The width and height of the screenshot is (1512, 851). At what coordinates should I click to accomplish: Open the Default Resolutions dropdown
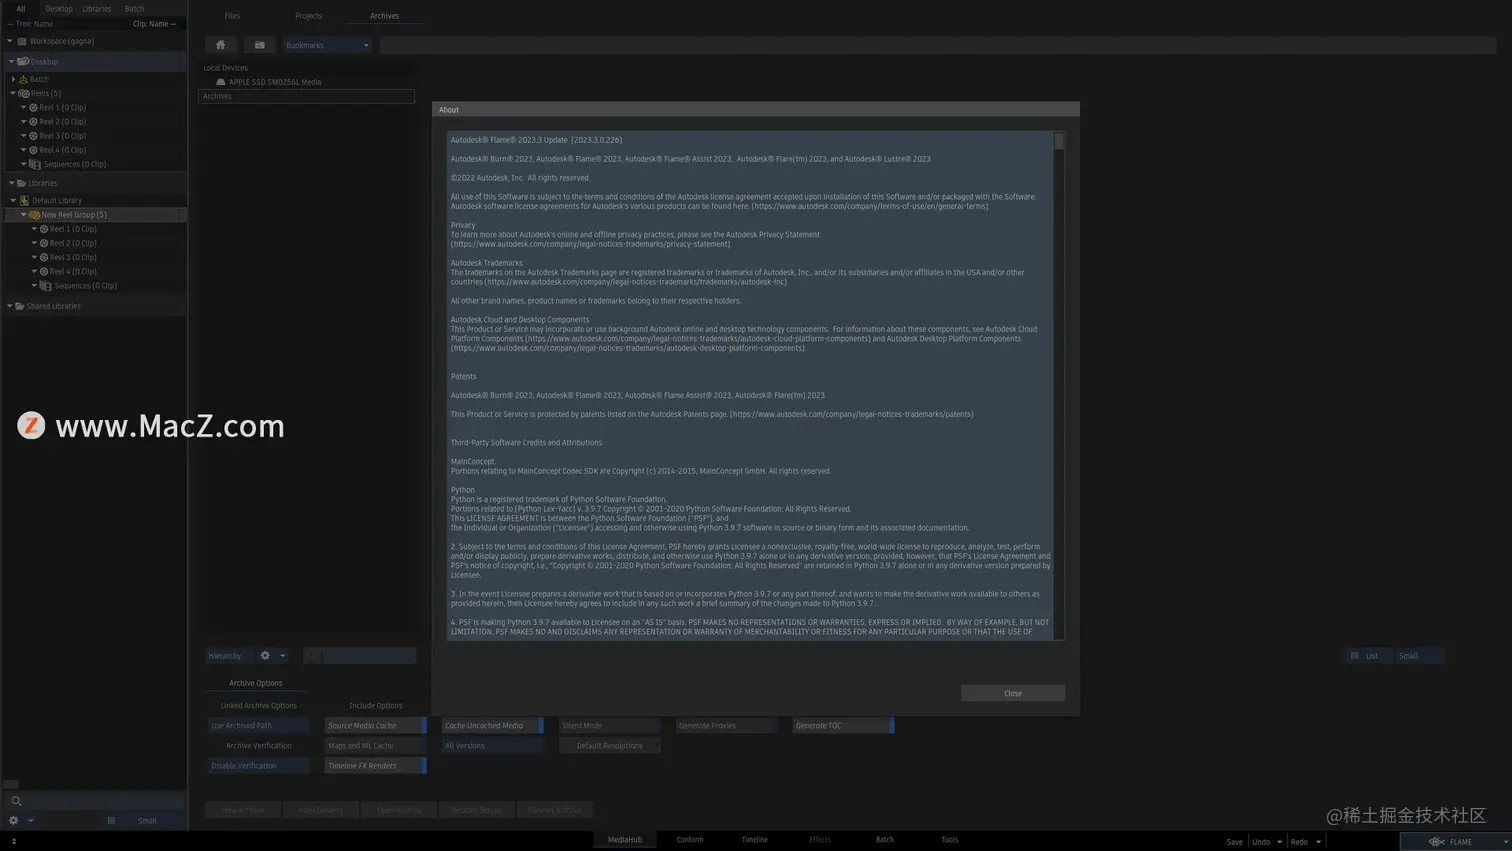coord(609,746)
